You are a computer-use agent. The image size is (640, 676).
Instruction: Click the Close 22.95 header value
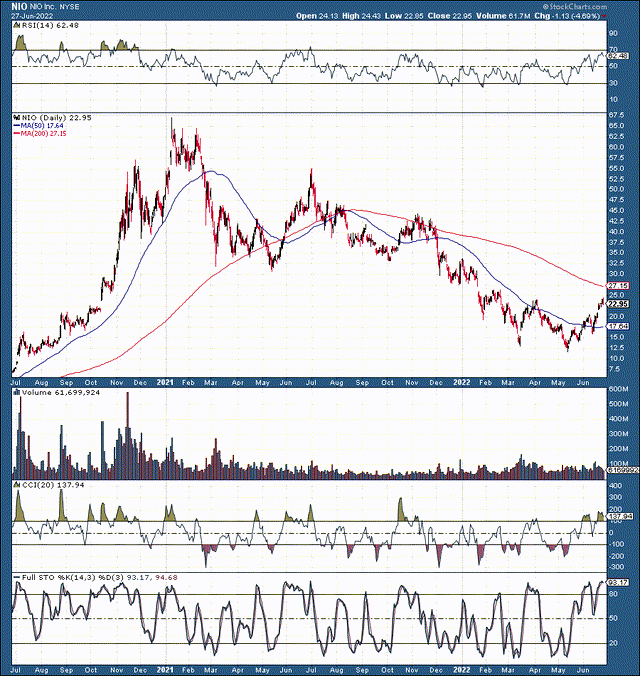pos(450,16)
